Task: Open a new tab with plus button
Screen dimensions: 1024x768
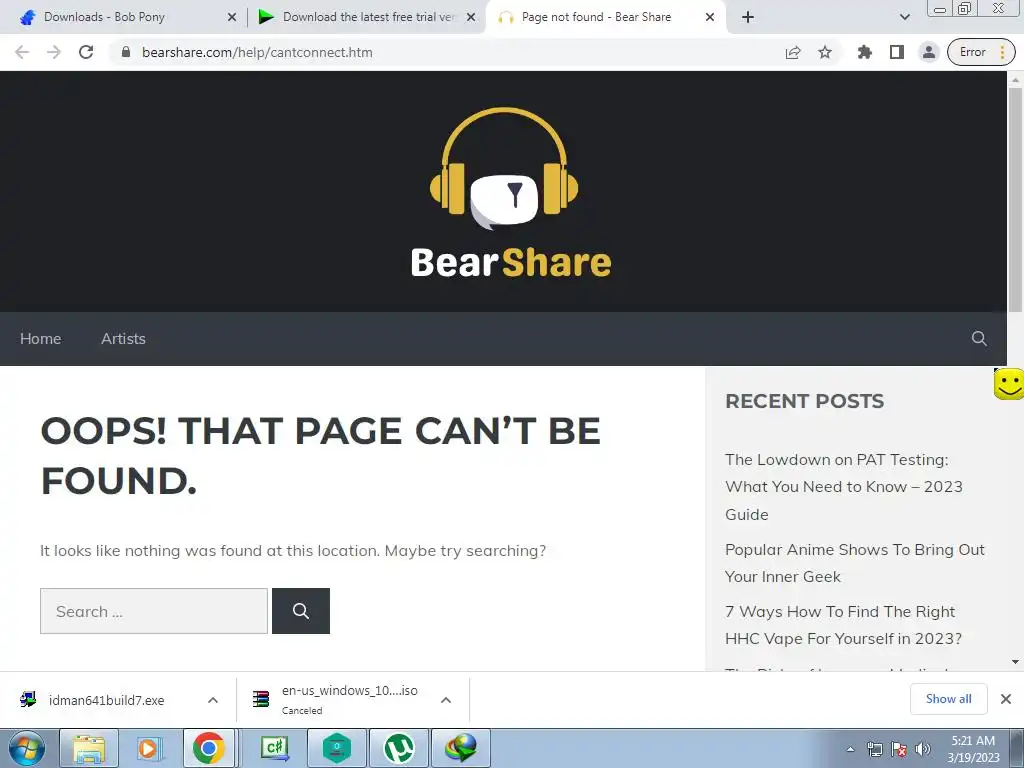Action: (x=748, y=17)
